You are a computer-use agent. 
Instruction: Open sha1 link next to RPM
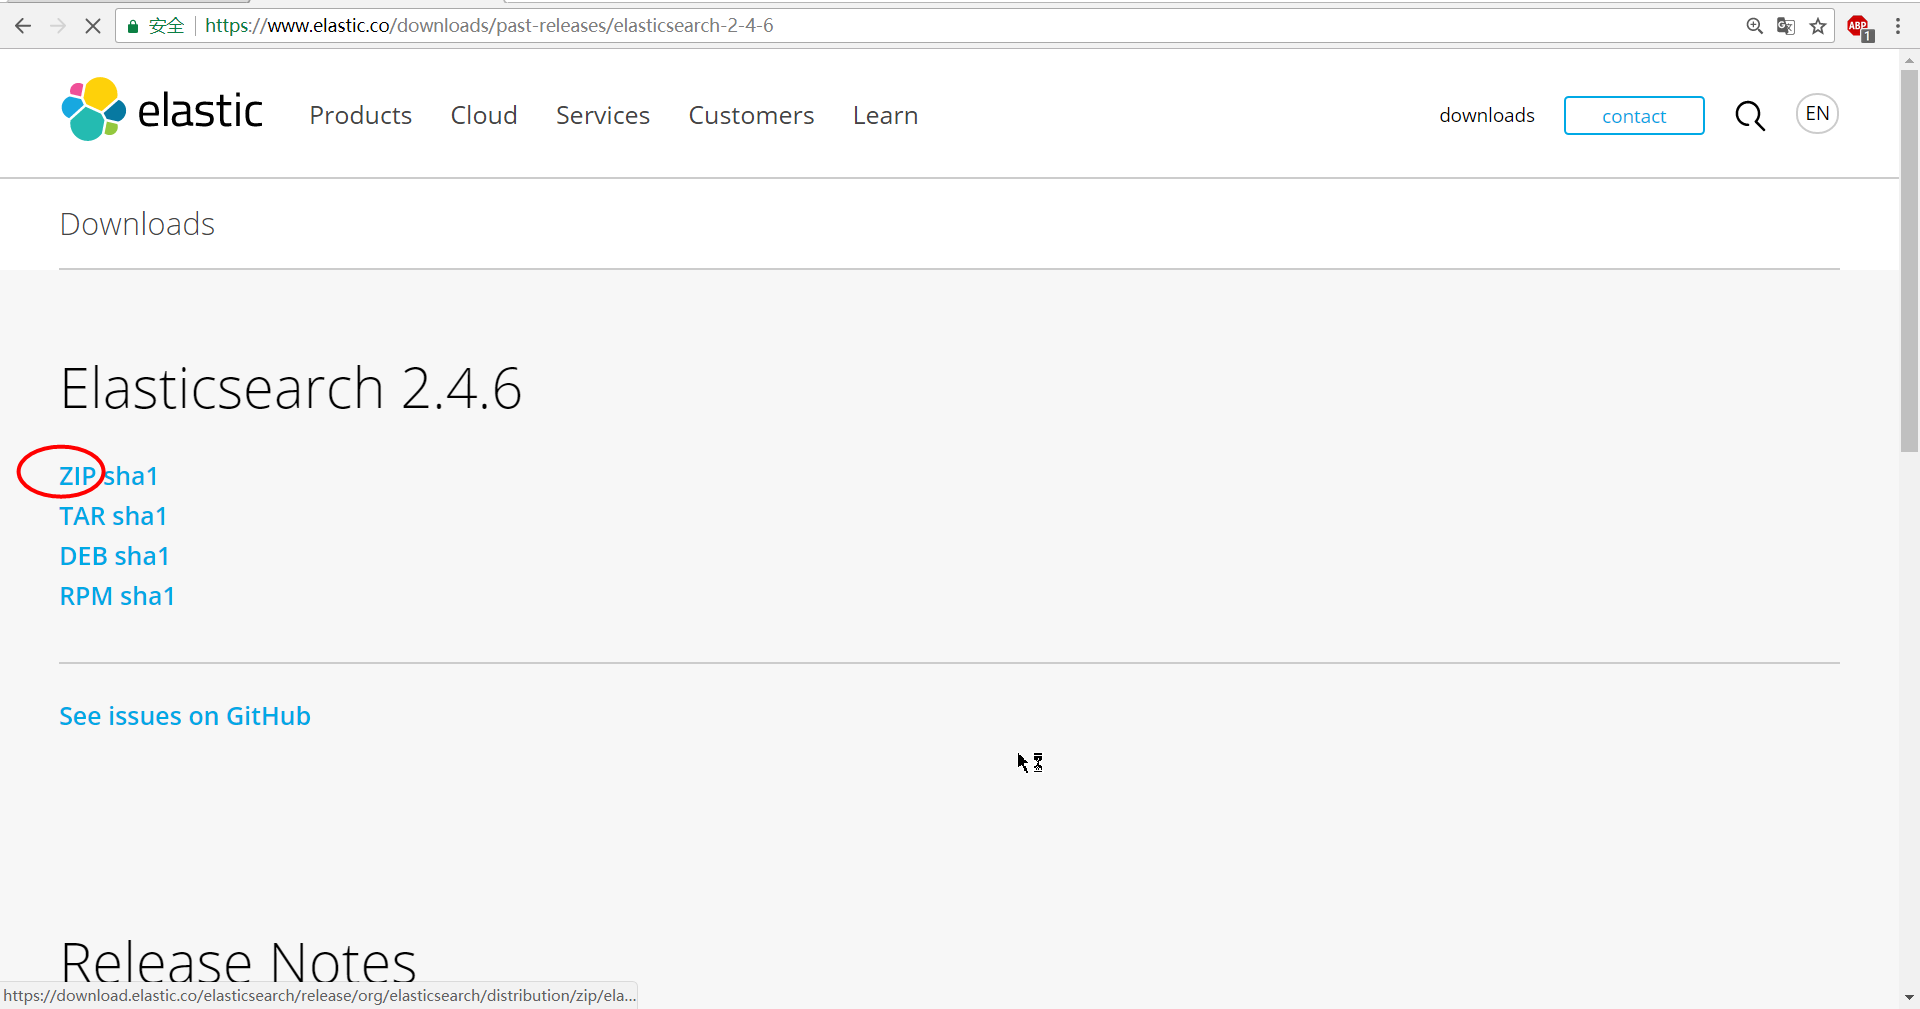pyautogui.click(x=148, y=596)
